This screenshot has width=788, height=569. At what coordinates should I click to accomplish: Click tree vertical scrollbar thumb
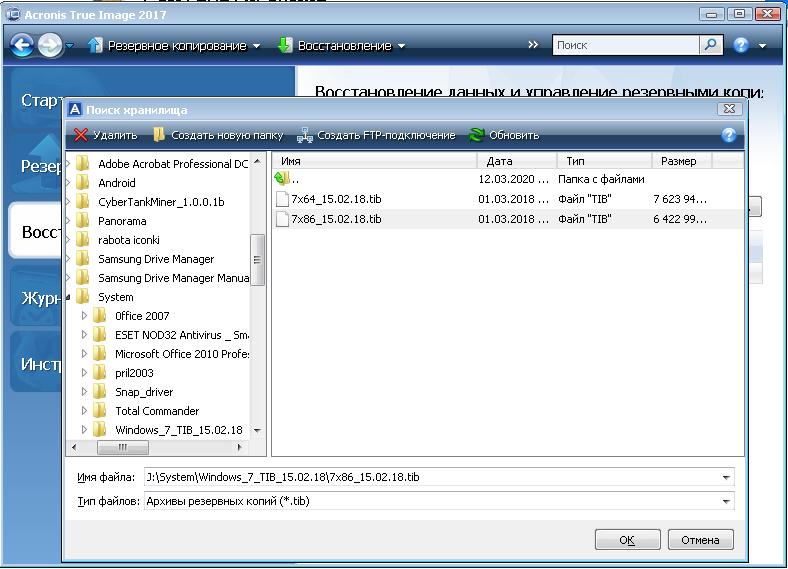click(257, 259)
